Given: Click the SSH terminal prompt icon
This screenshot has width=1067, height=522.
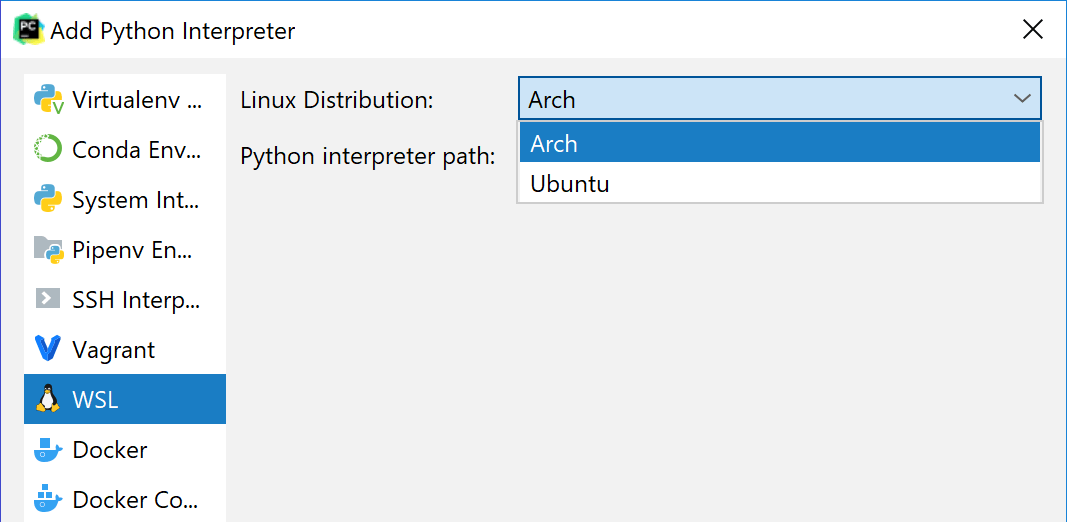Looking at the screenshot, I should [48, 299].
